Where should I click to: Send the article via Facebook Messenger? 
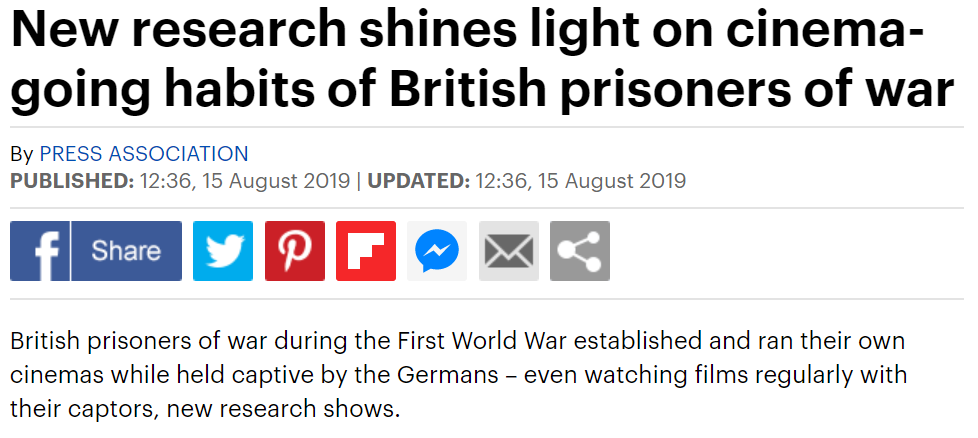437,251
